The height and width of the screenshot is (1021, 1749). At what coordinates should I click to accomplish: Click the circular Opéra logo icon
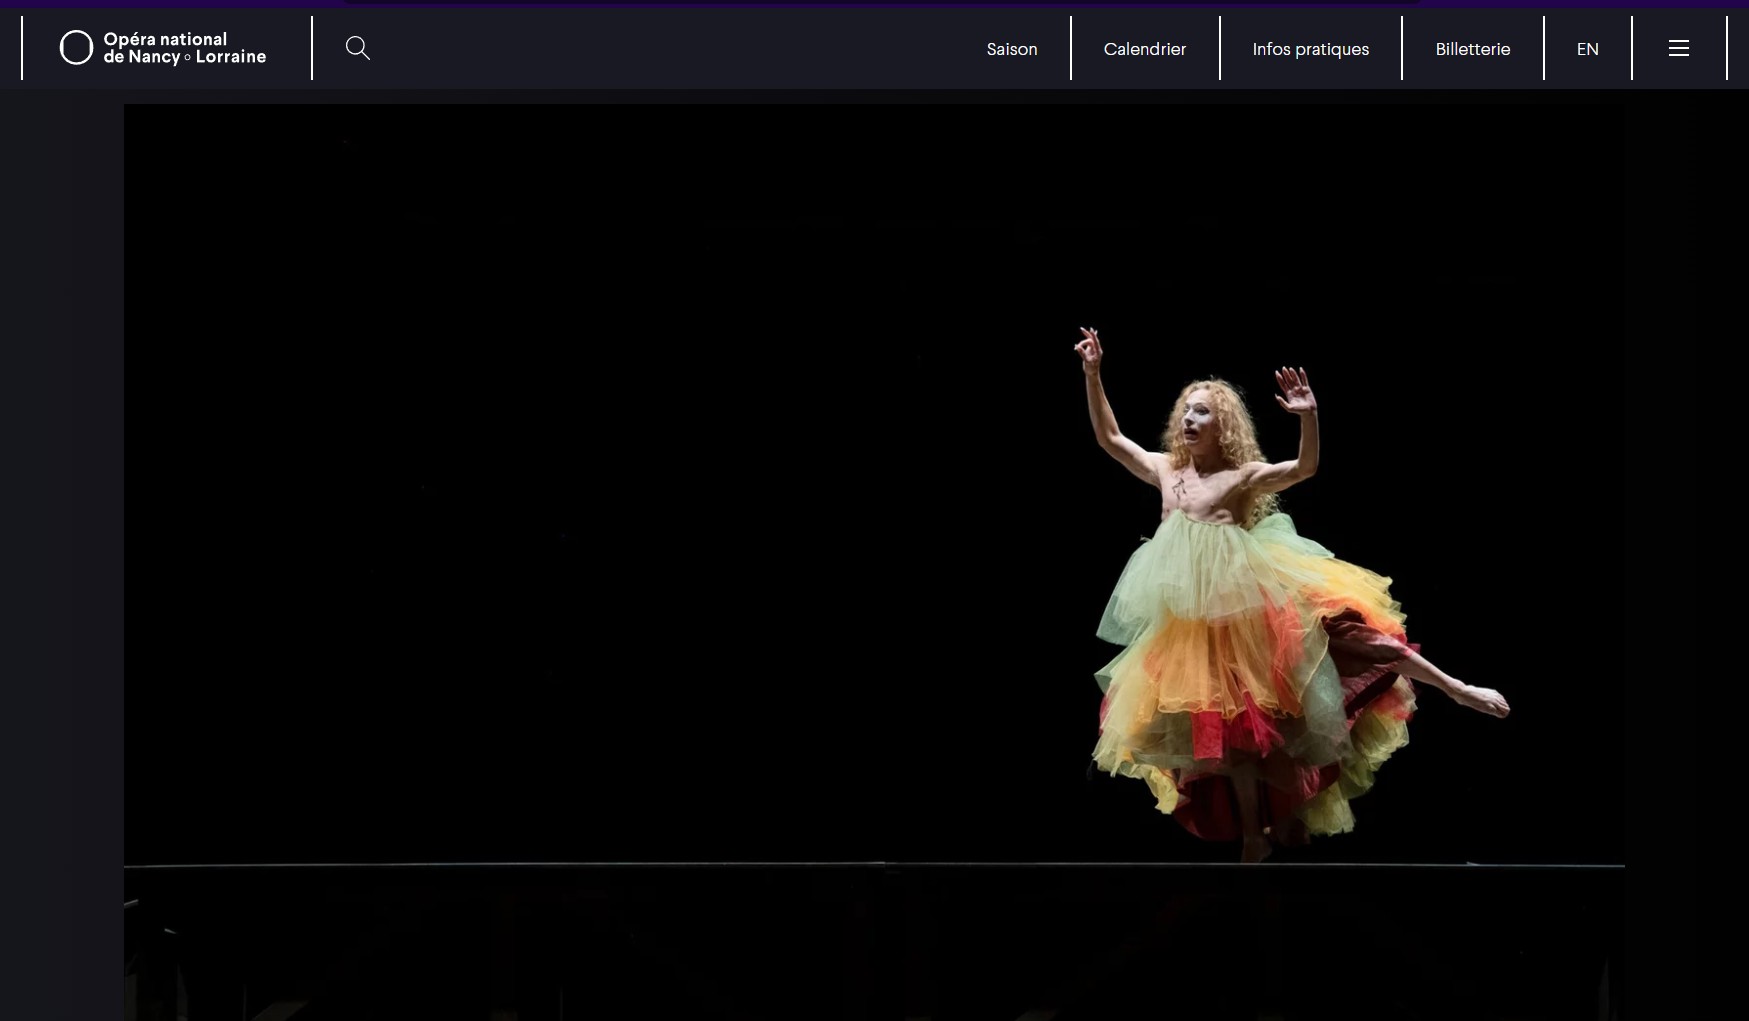pyautogui.click(x=76, y=48)
